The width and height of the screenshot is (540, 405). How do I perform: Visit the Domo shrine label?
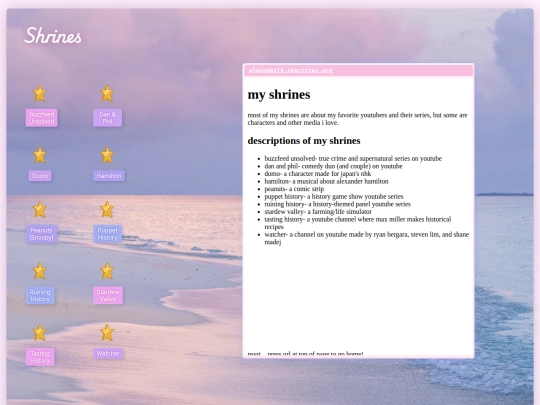40,176
